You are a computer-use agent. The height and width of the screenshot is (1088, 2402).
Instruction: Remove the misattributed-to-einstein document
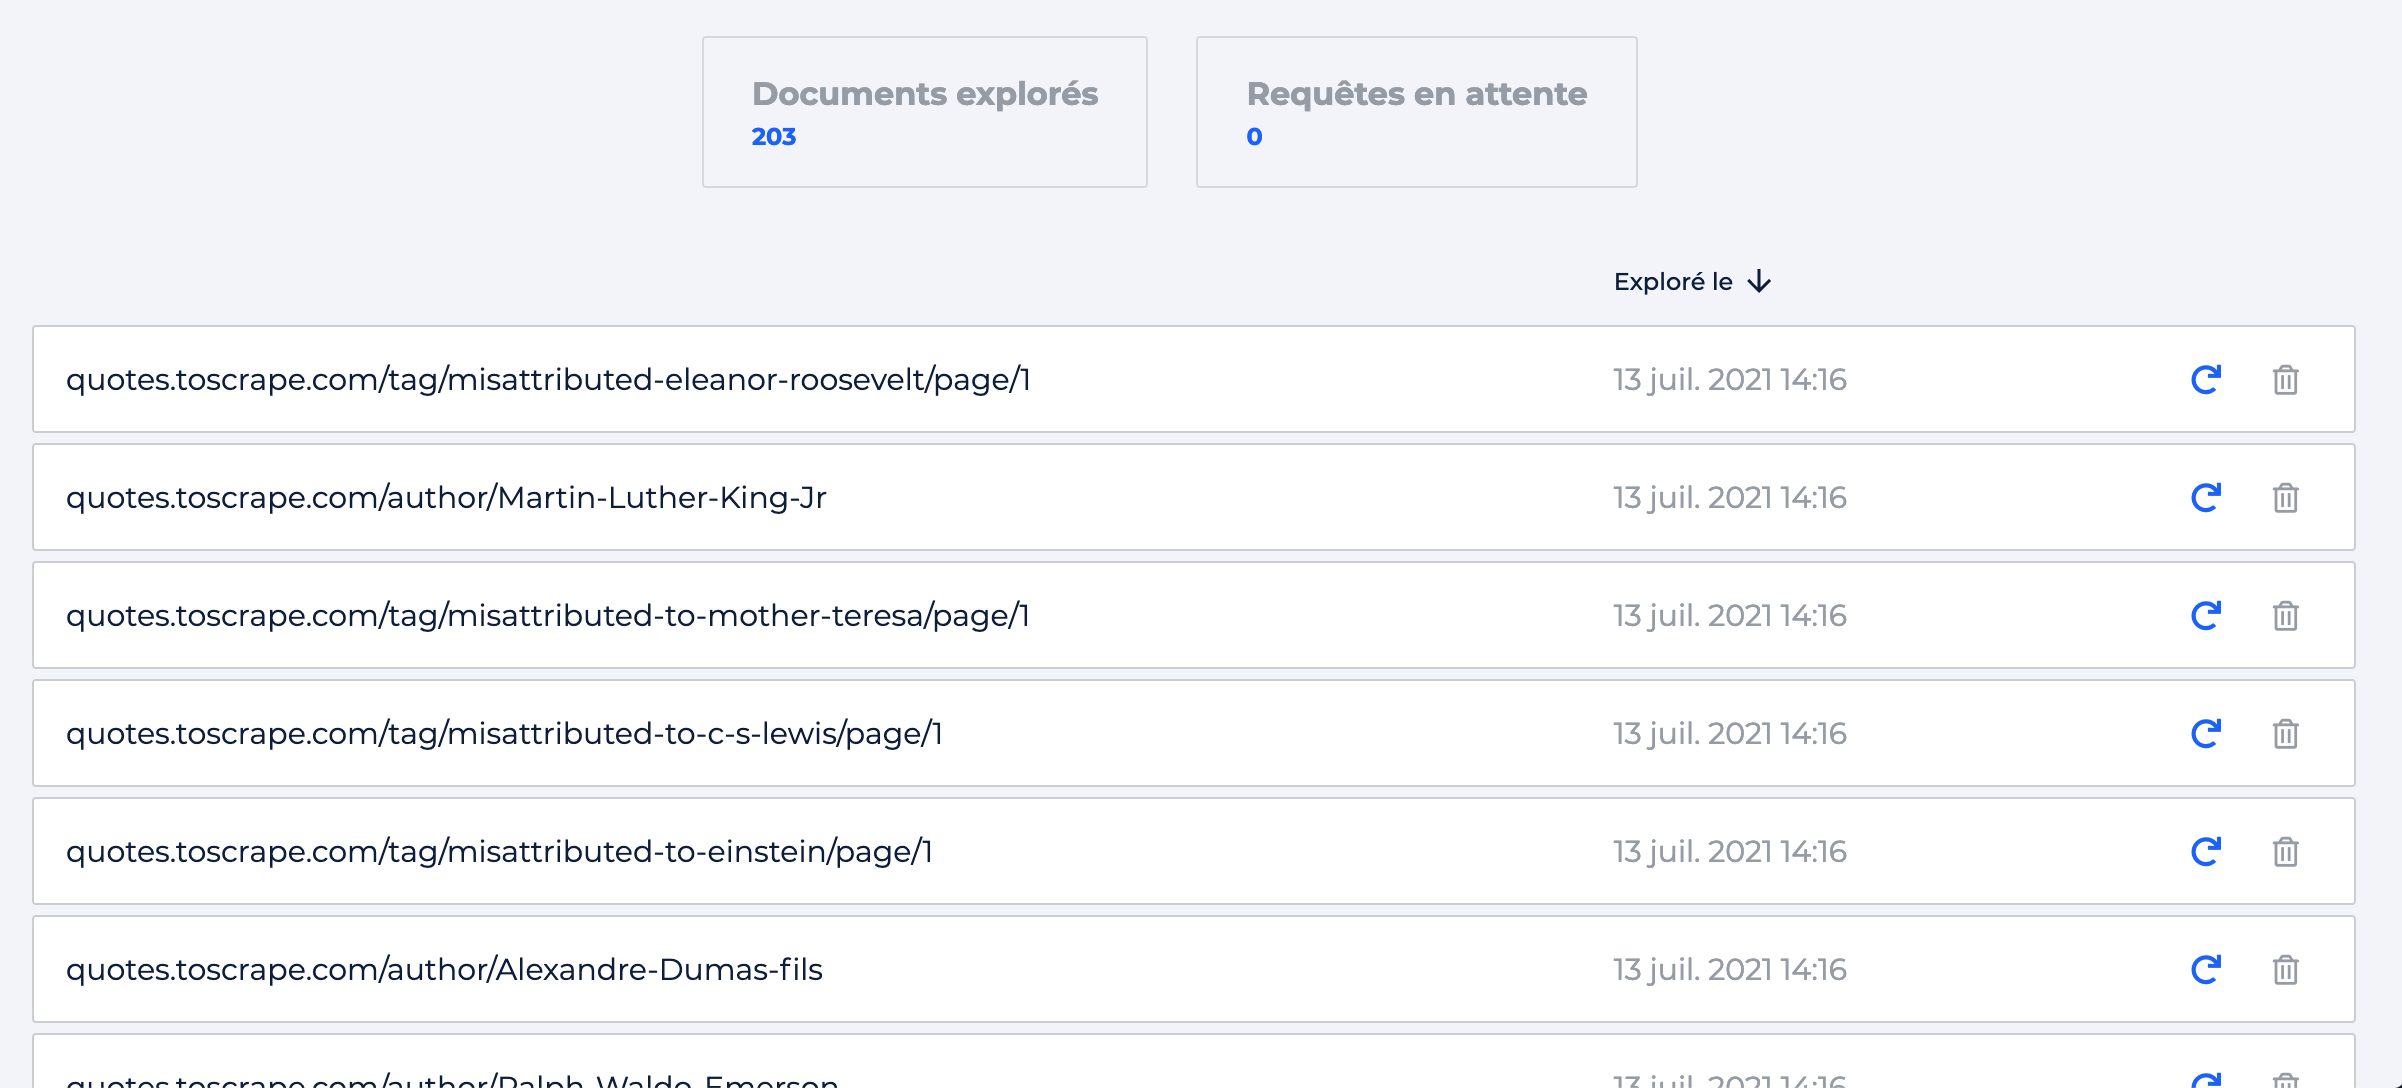point(2285,852)
